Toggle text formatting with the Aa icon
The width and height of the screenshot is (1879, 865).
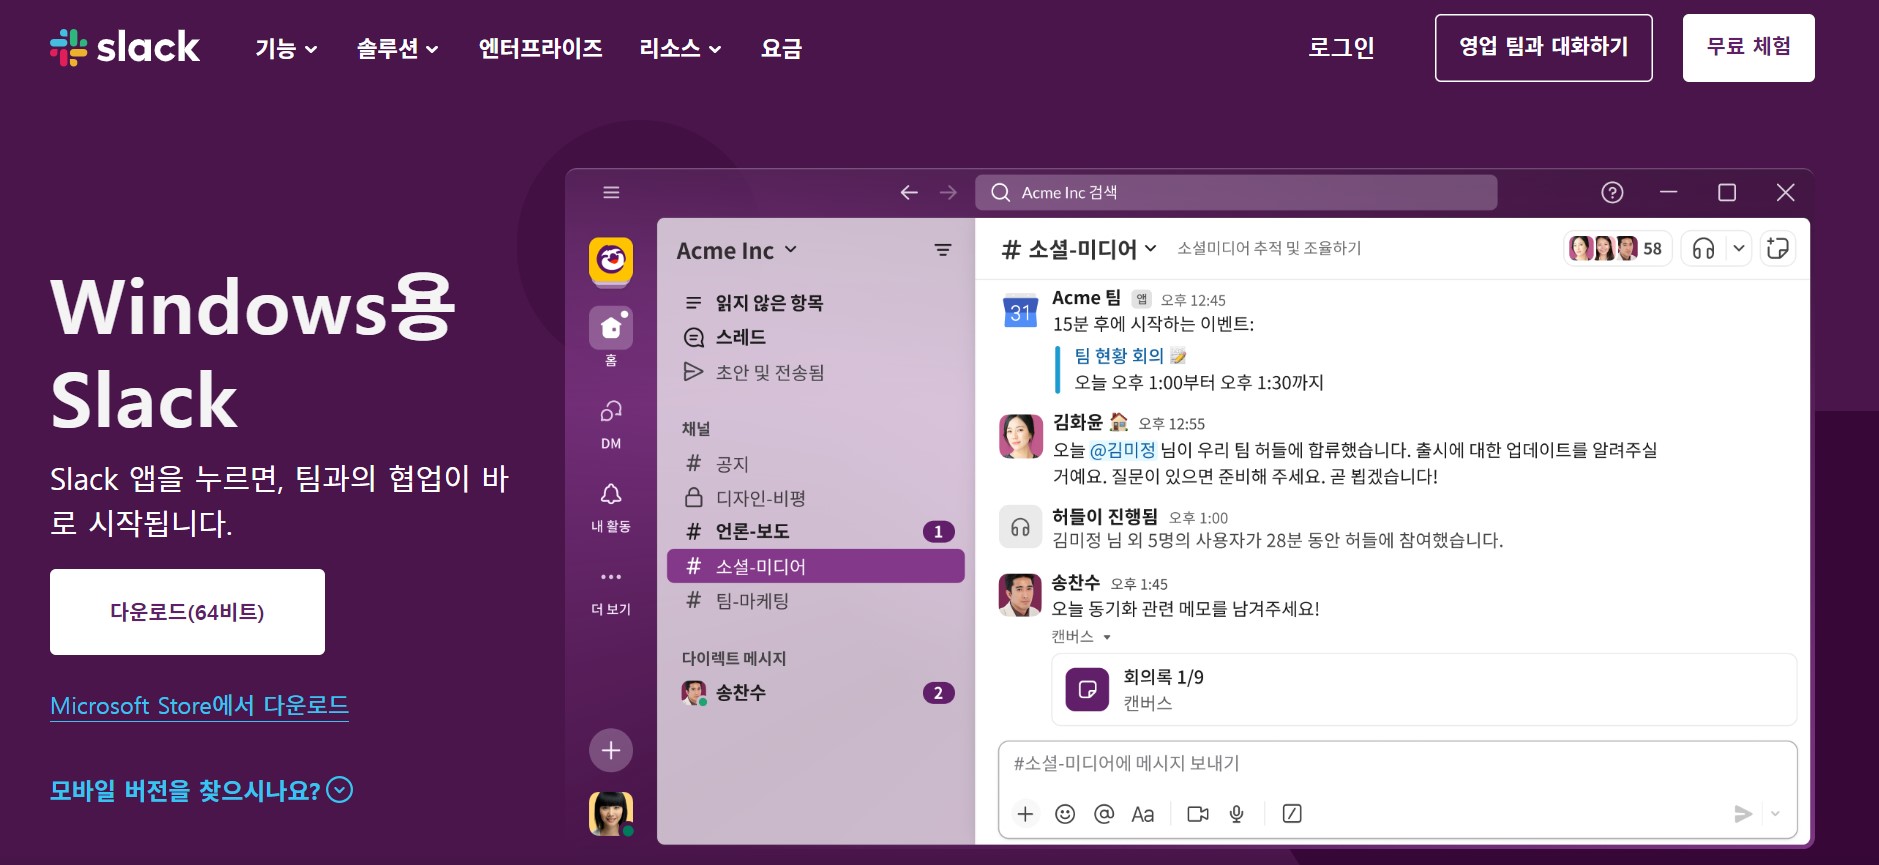[x=1142, y=814]
